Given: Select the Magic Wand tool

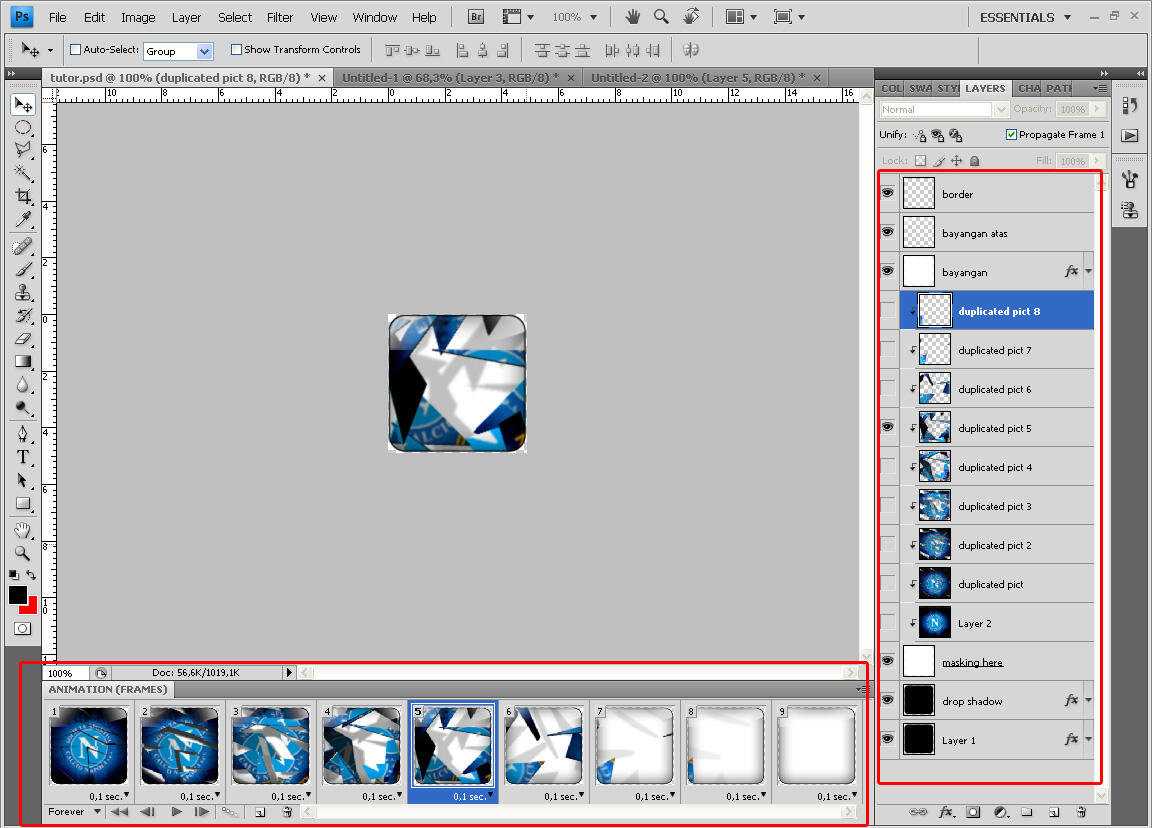Looking at the screenshot, I should (23, 173).
